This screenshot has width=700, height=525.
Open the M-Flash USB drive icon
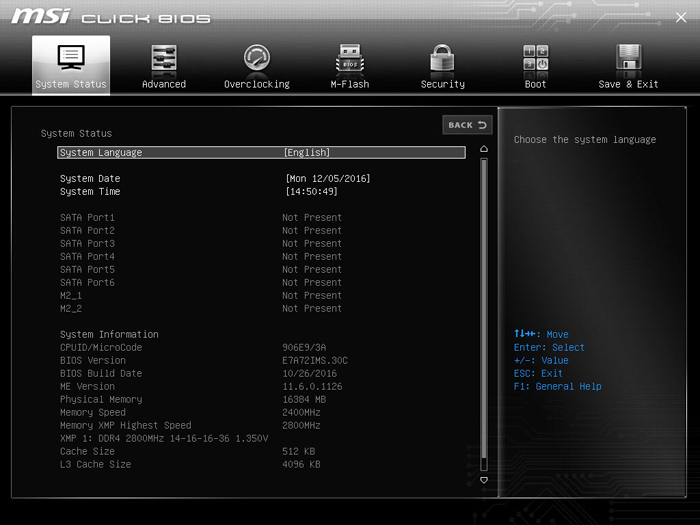point(350,58)
